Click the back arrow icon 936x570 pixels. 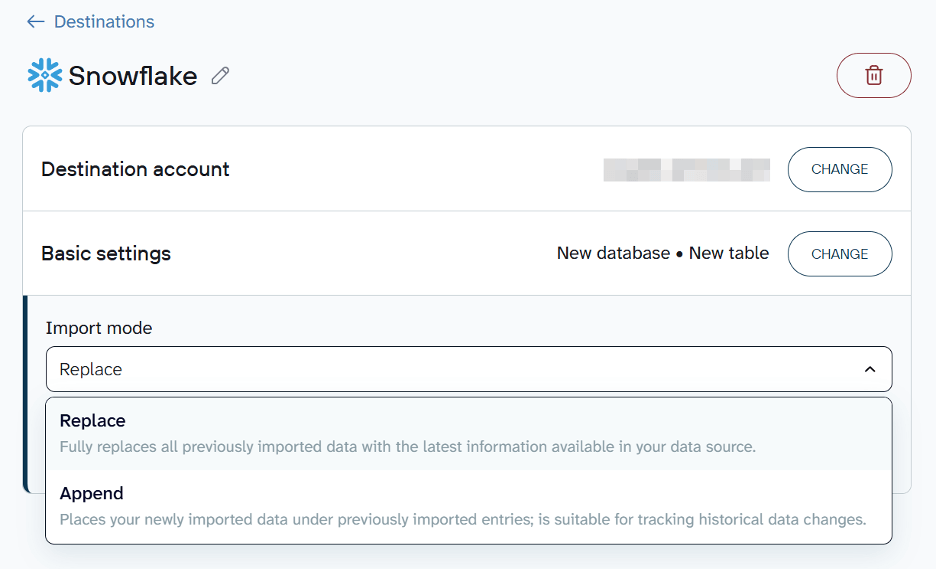tap(36, 21)
